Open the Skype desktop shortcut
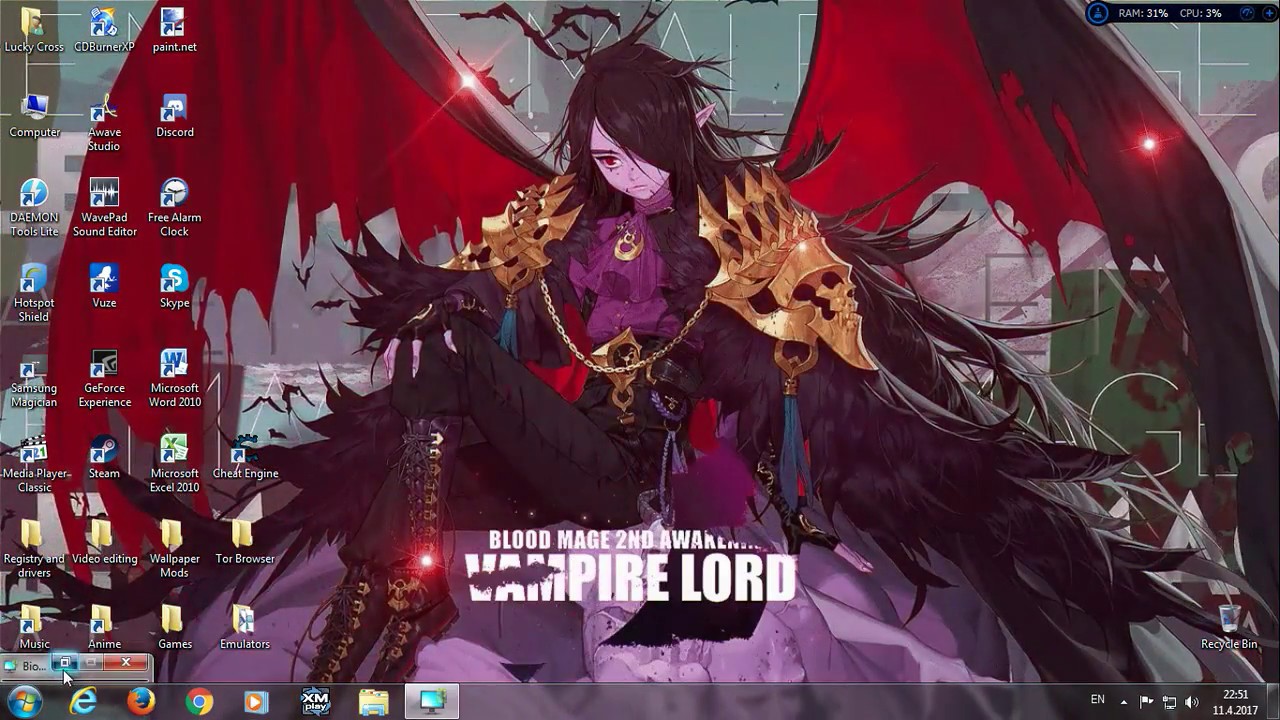This screenshot has height=720, width=1280. [174, 286]
